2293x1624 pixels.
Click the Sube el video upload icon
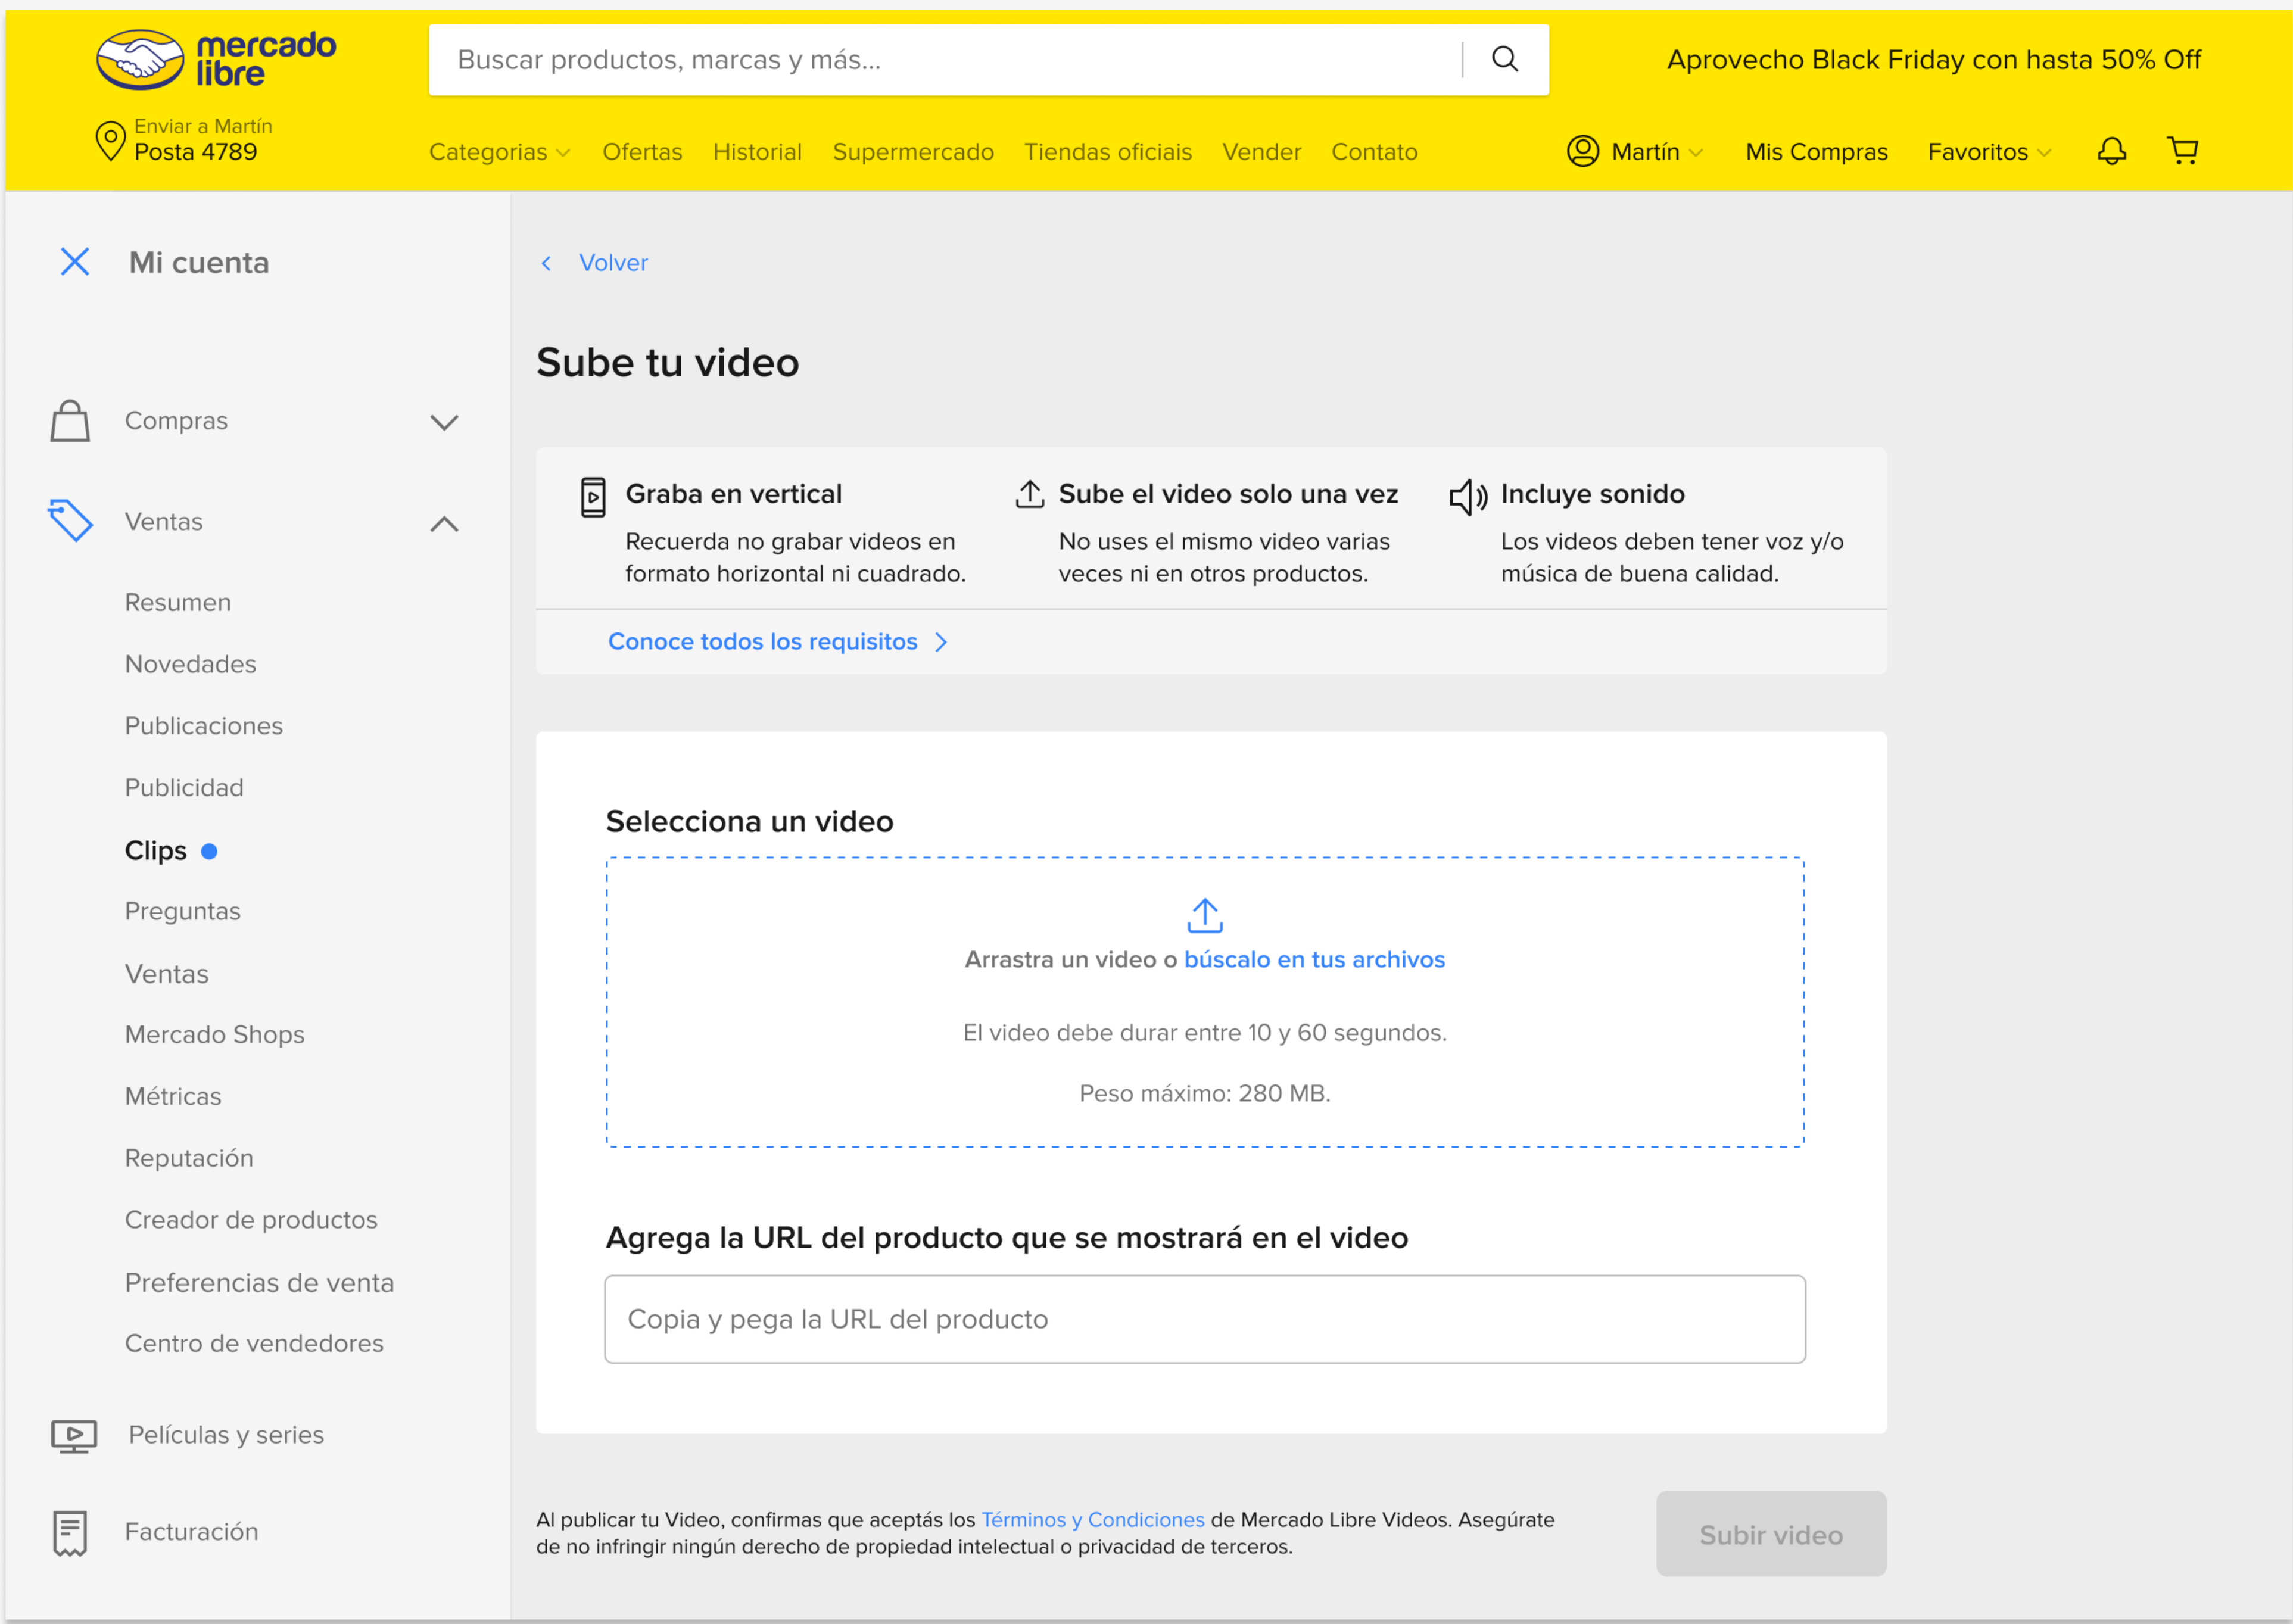(x=1030, y=494)
